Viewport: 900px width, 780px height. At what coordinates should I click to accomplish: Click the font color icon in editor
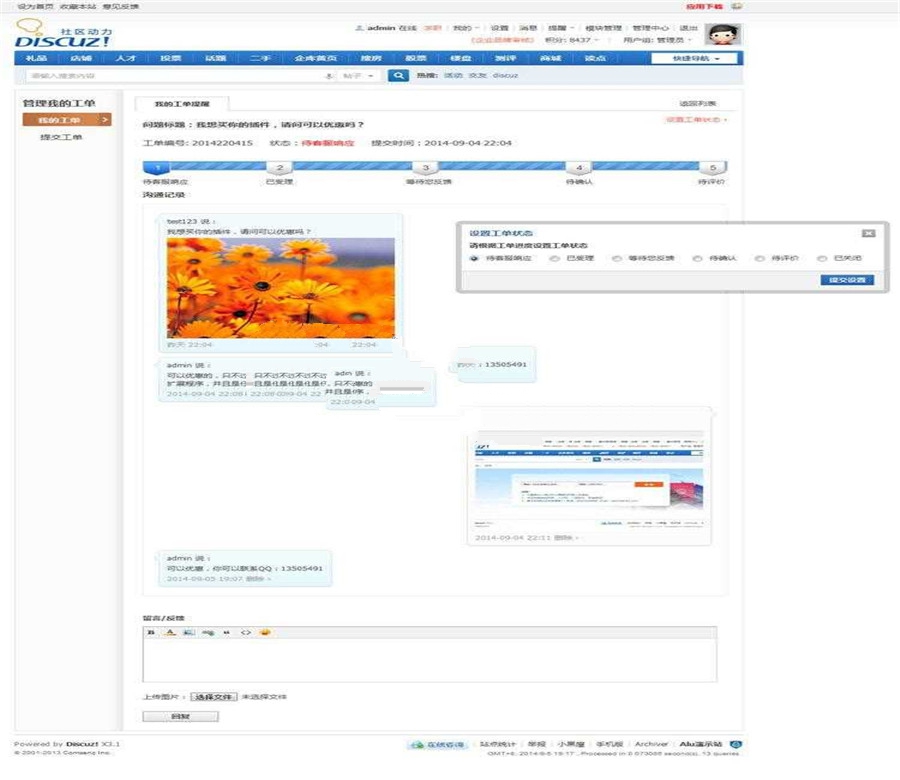click(x=170, y=632)
